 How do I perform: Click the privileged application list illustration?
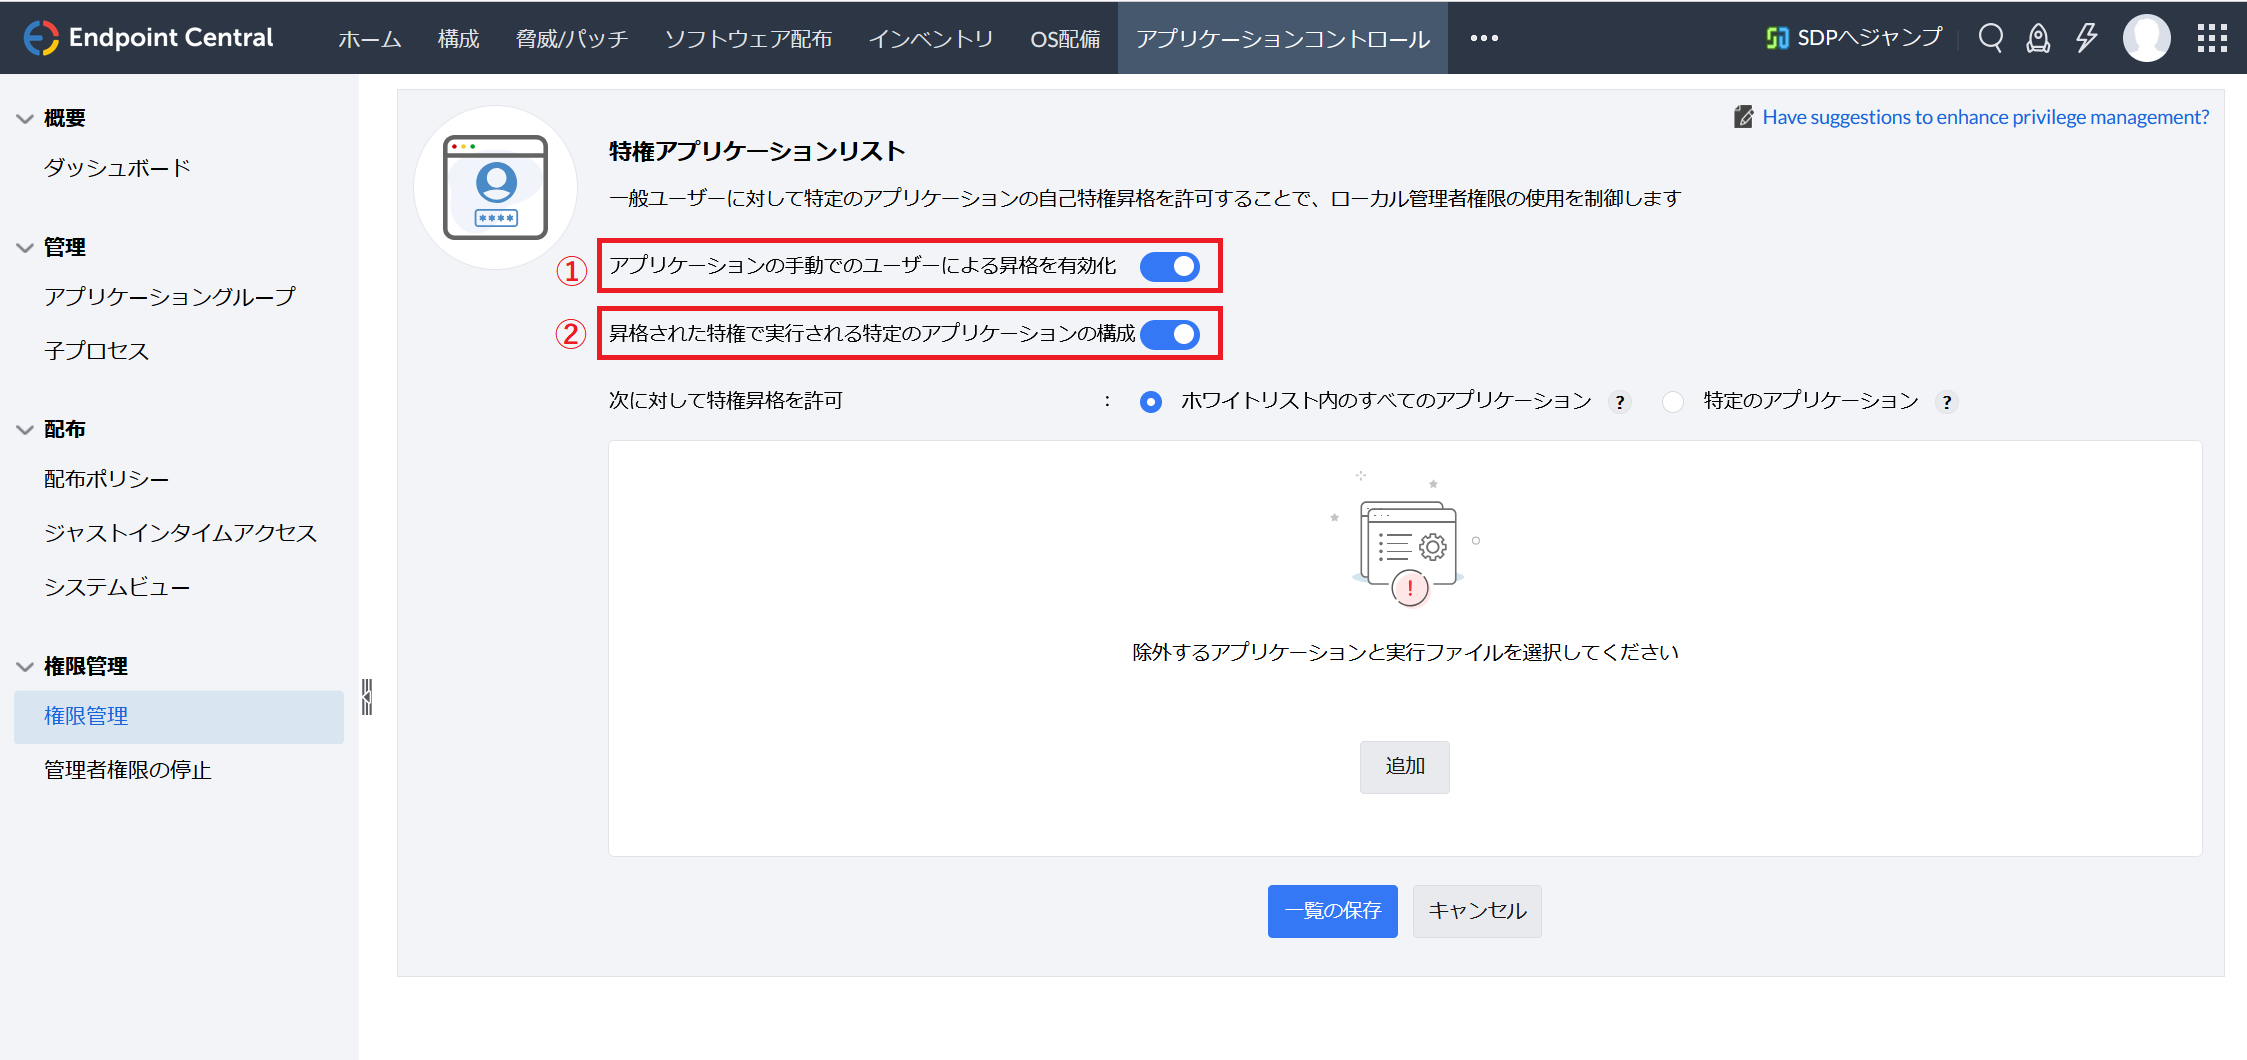click(496, 187)
